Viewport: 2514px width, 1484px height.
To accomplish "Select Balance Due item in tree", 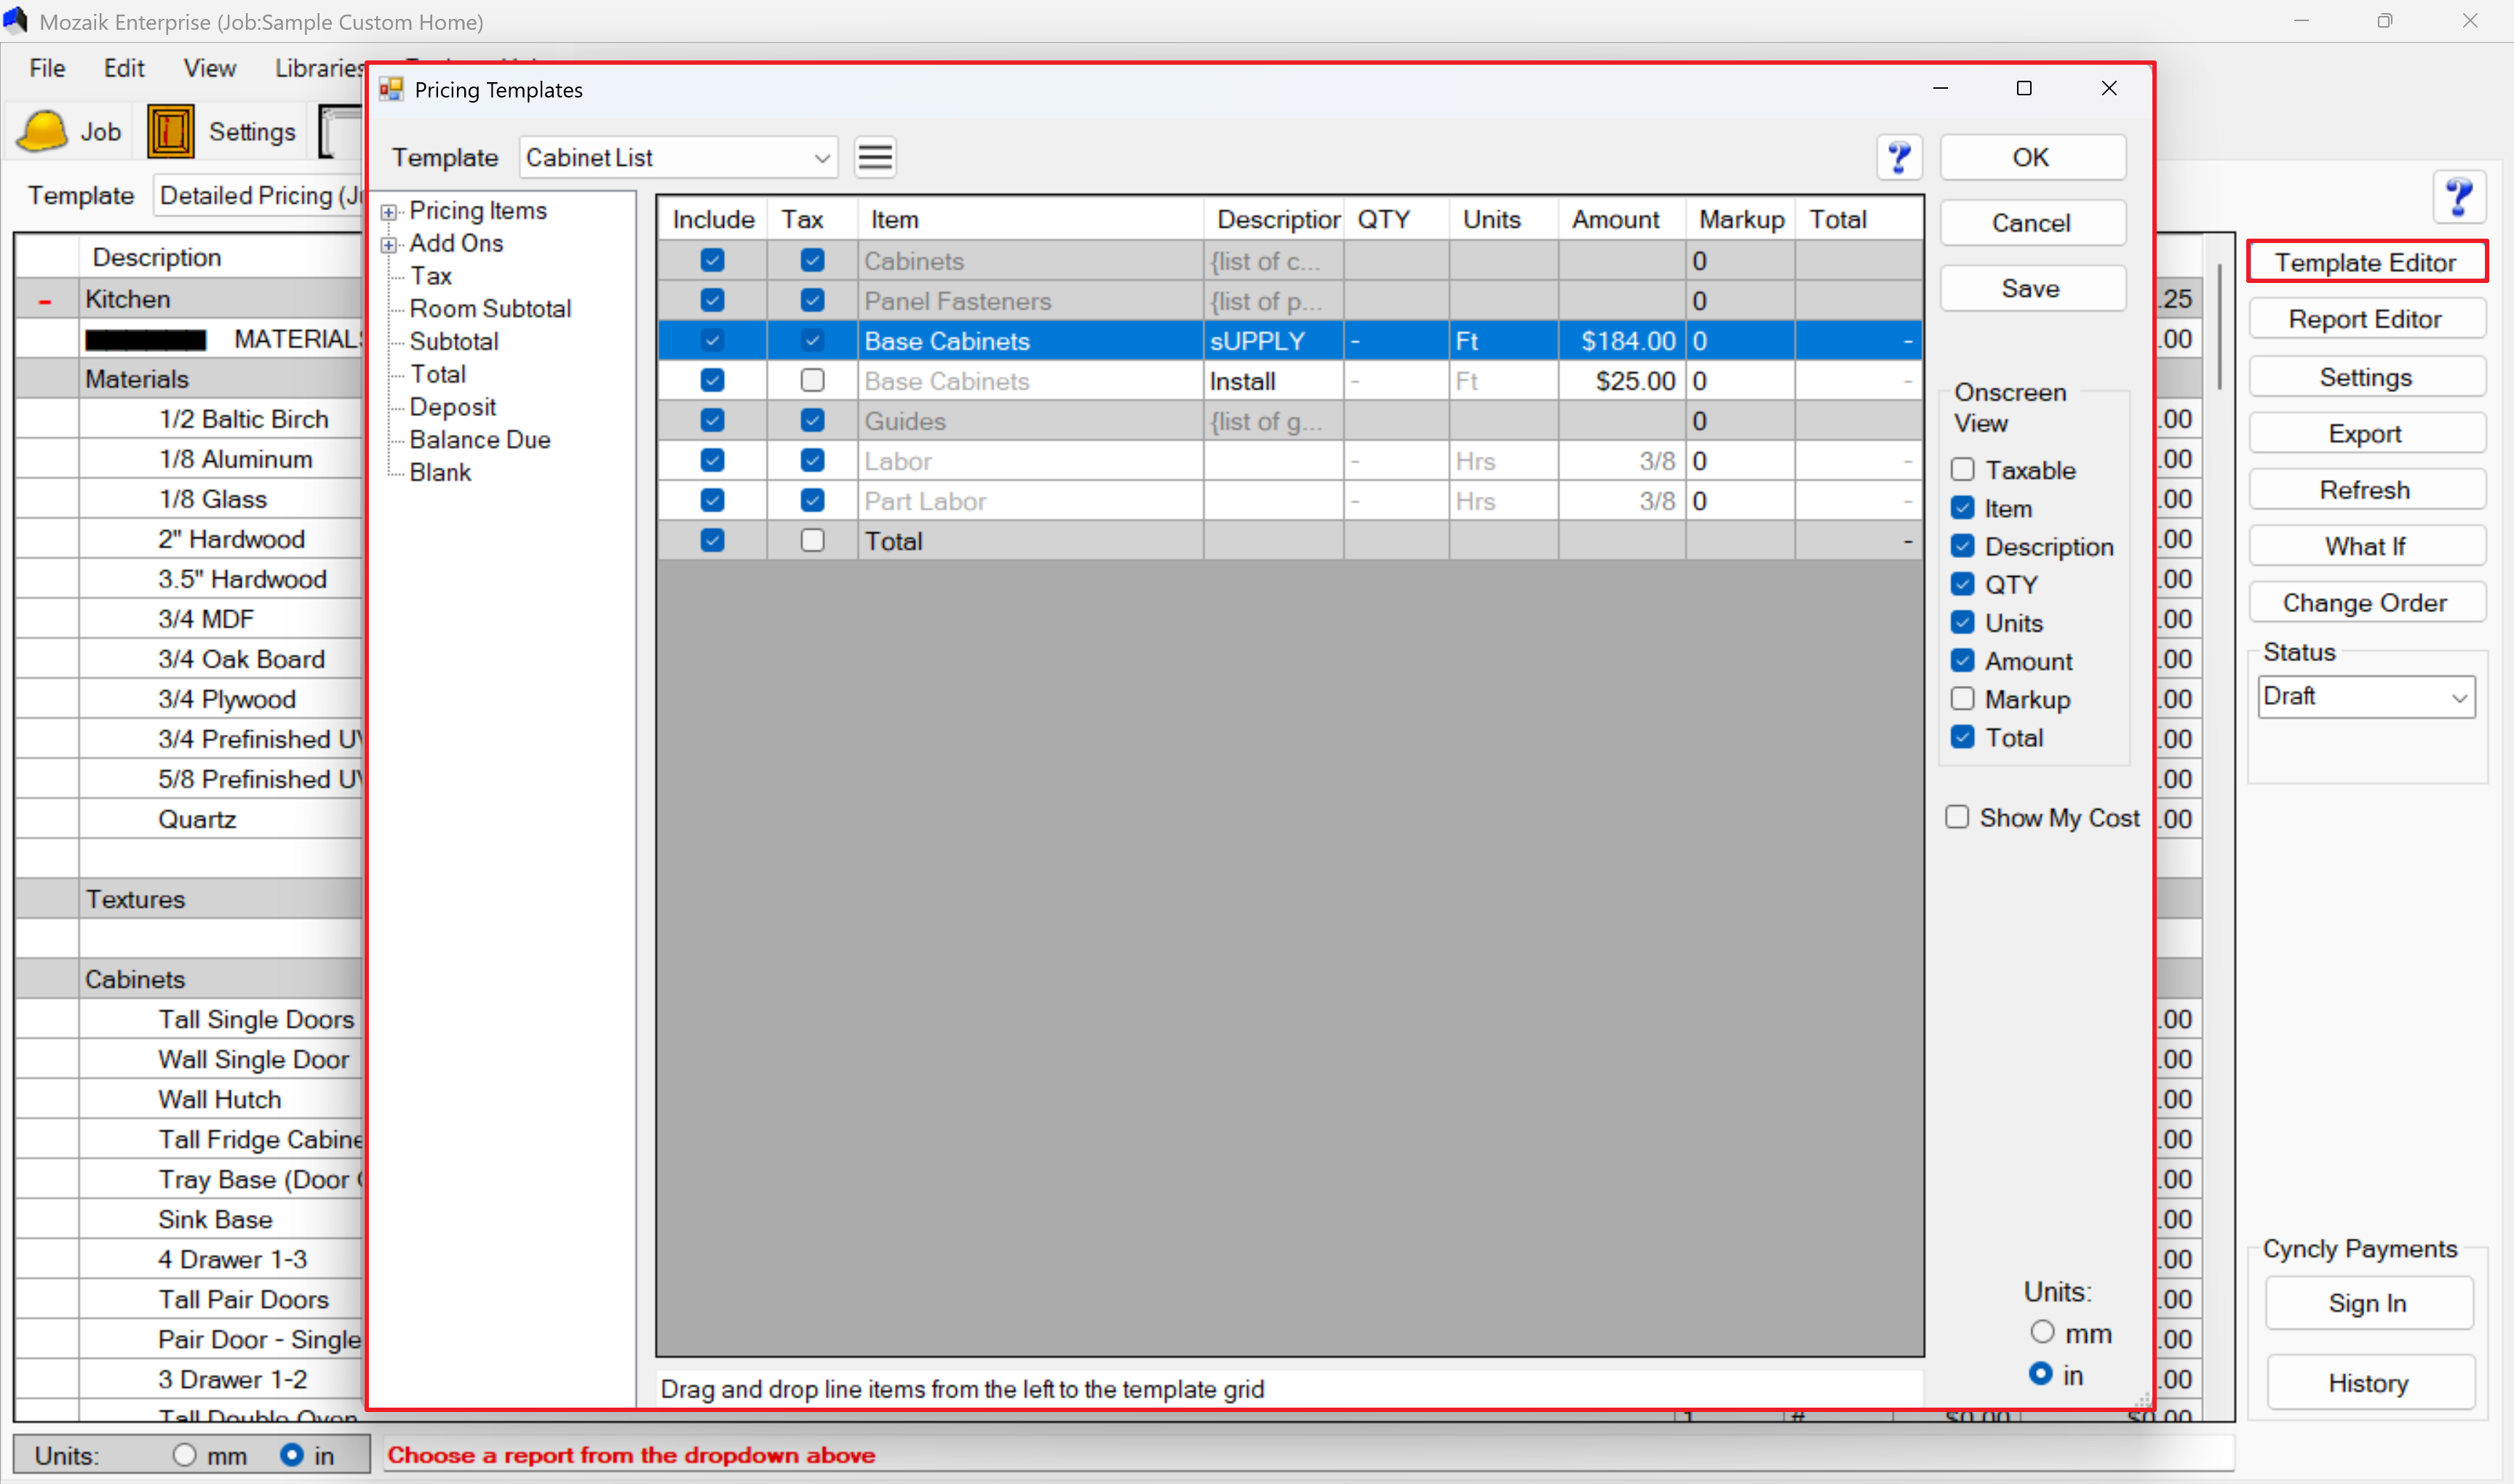I will pyautogui.click(x=479, y=440).
